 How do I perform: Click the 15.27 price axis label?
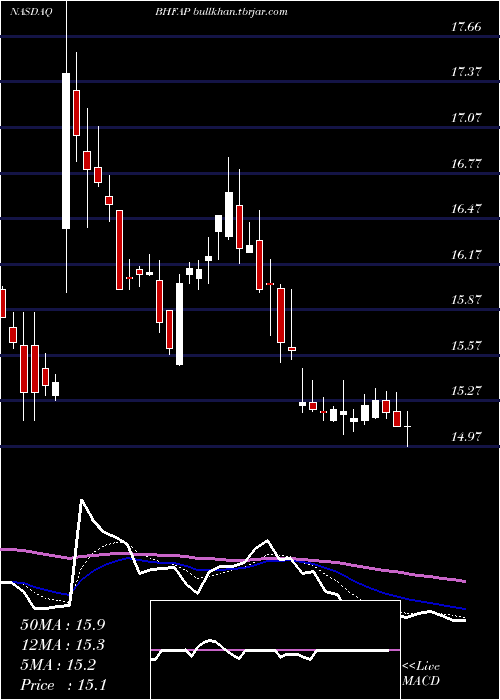point(466,391)
